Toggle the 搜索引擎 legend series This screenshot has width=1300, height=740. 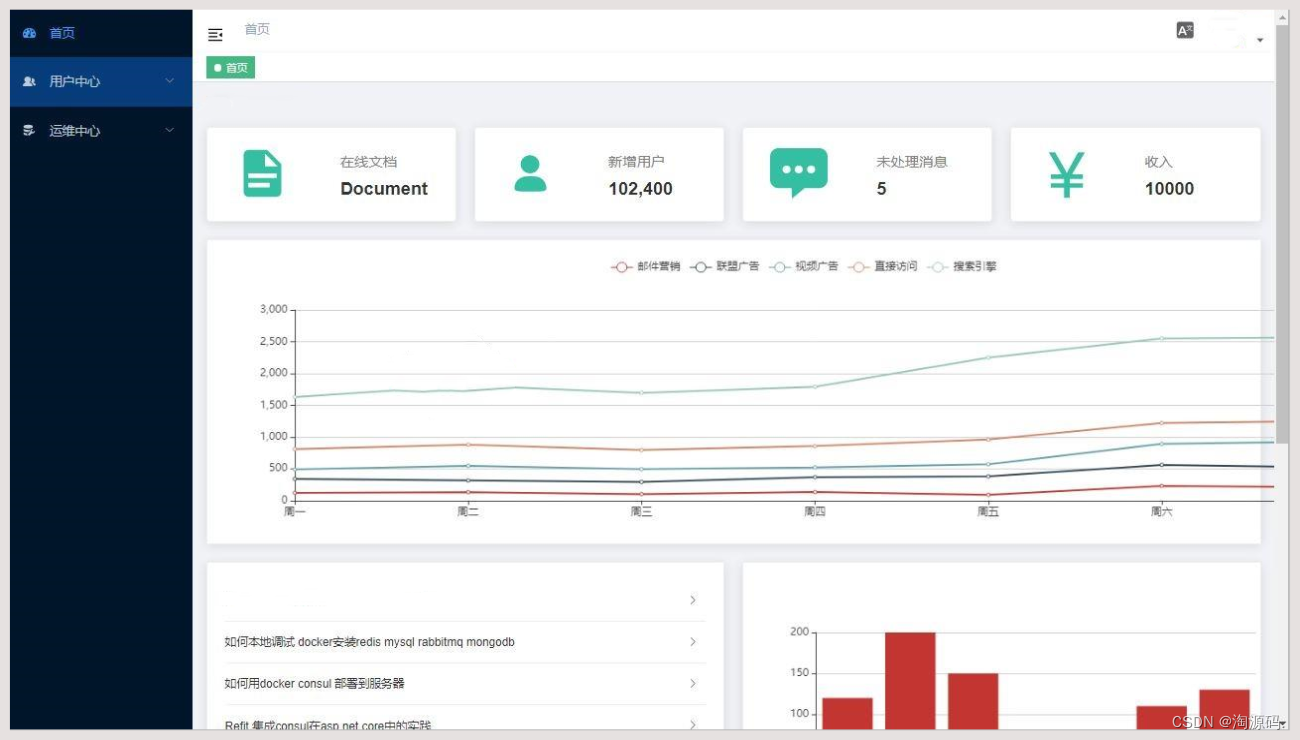point(962,267)
